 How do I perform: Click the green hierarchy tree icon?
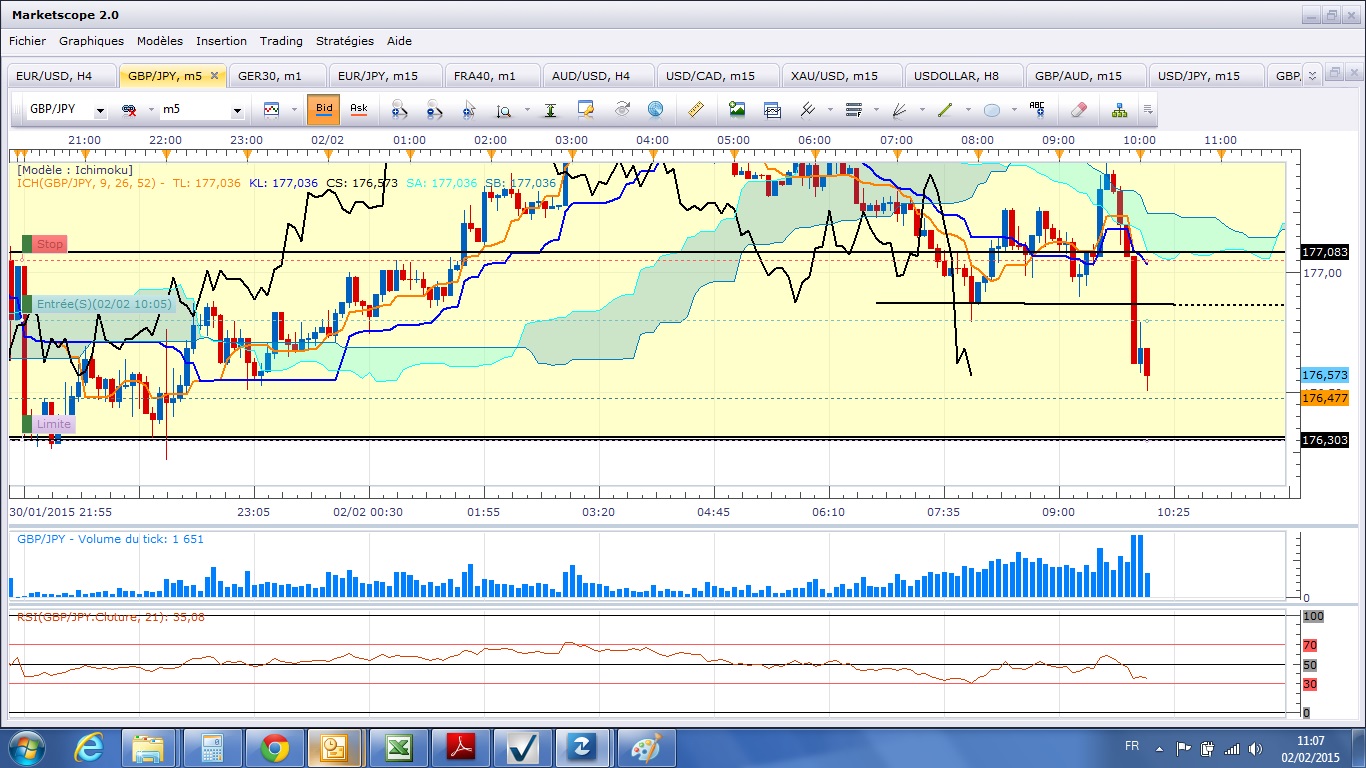point(1119,109)
